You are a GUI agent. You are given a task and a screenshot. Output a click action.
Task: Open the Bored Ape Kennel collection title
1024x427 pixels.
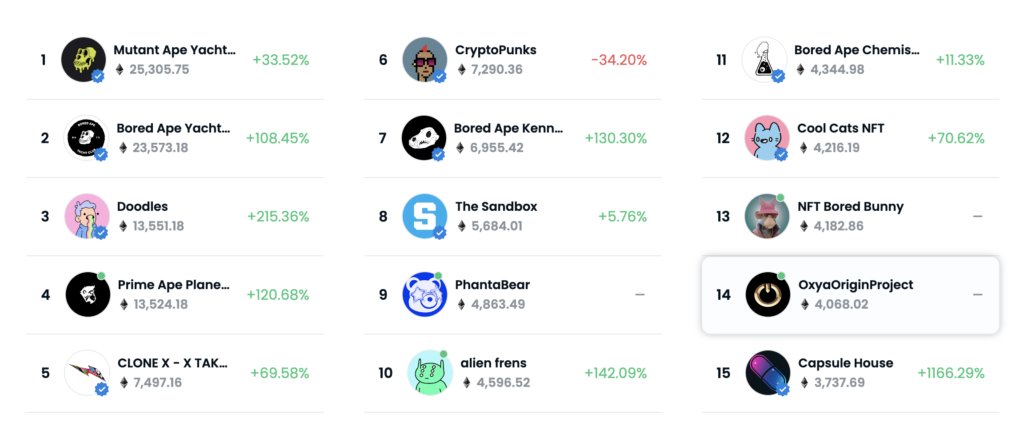click(x=508, y=128)
